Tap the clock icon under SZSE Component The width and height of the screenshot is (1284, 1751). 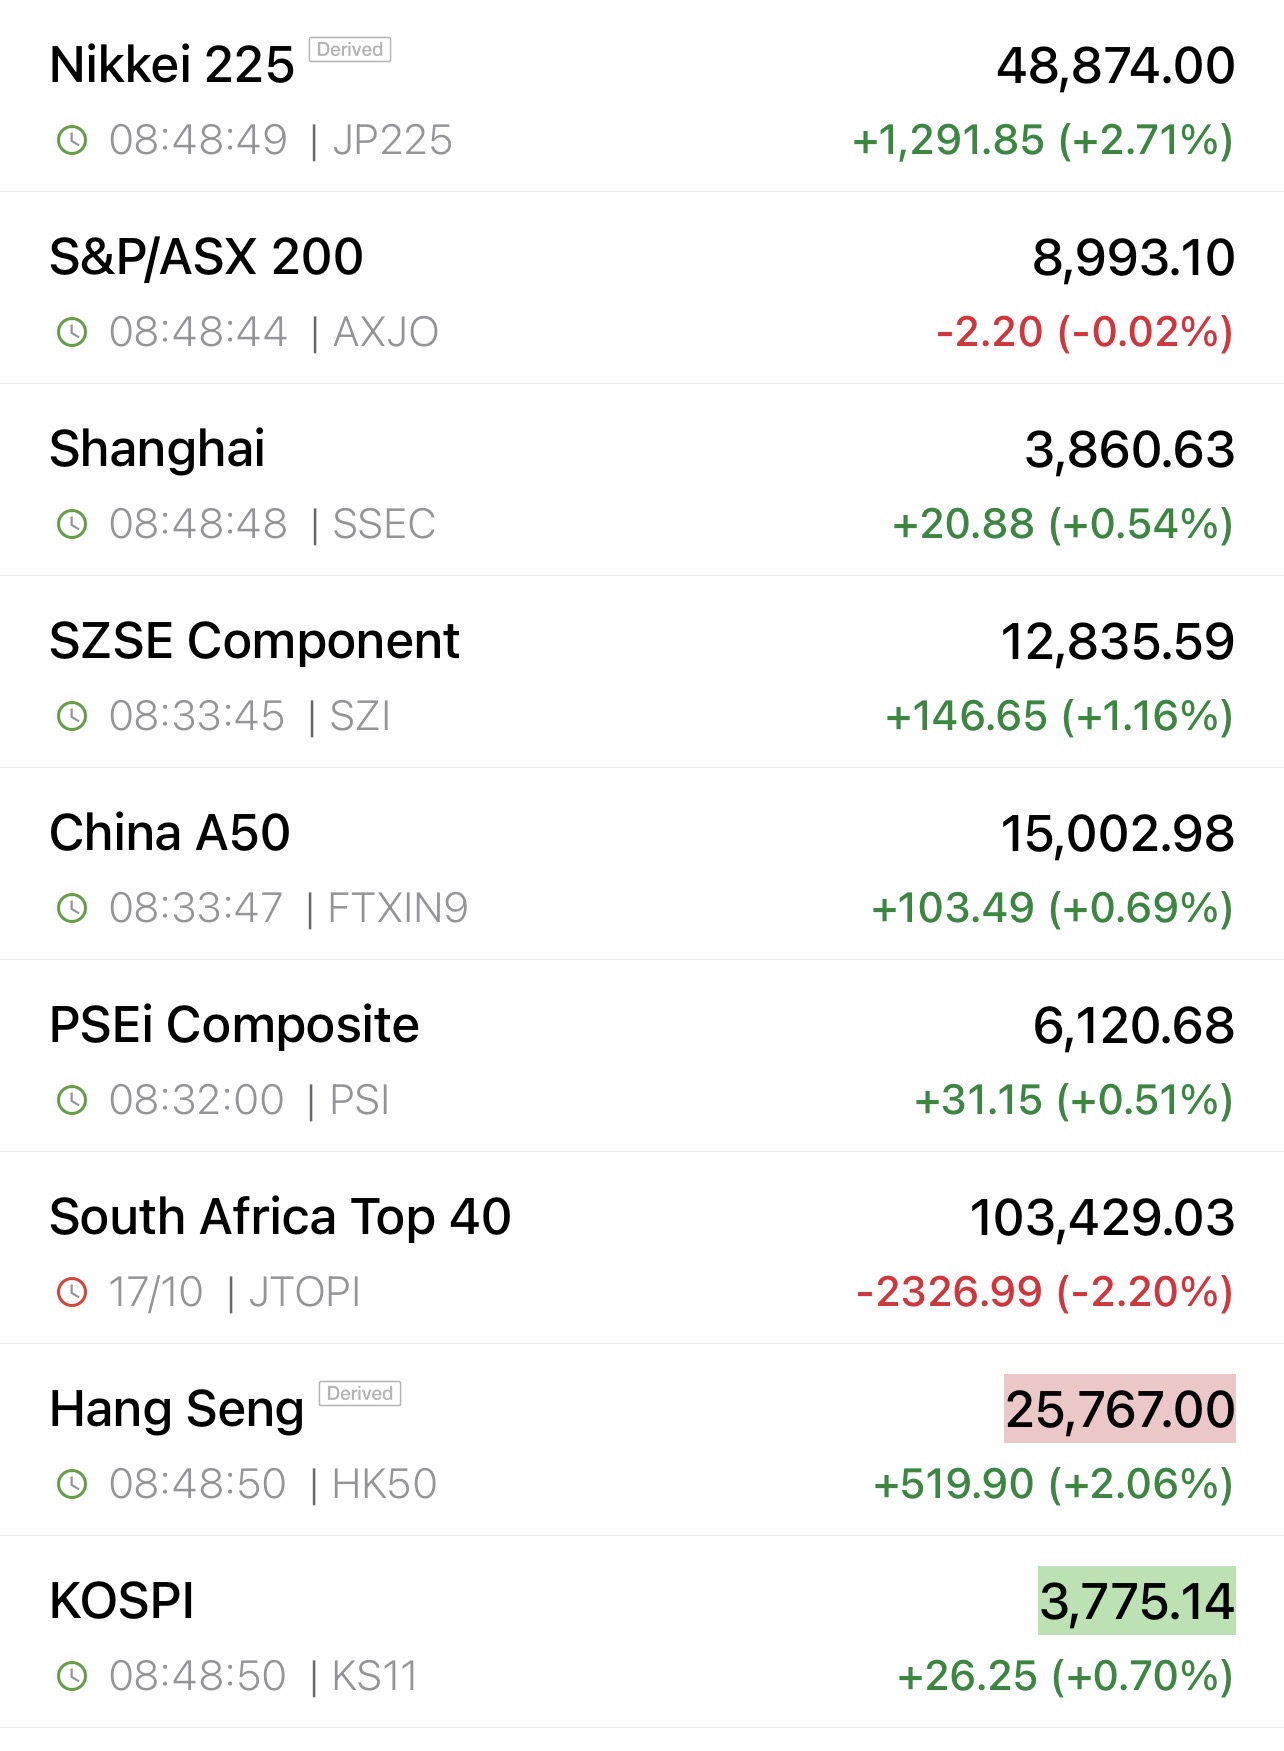coord(72,717)
